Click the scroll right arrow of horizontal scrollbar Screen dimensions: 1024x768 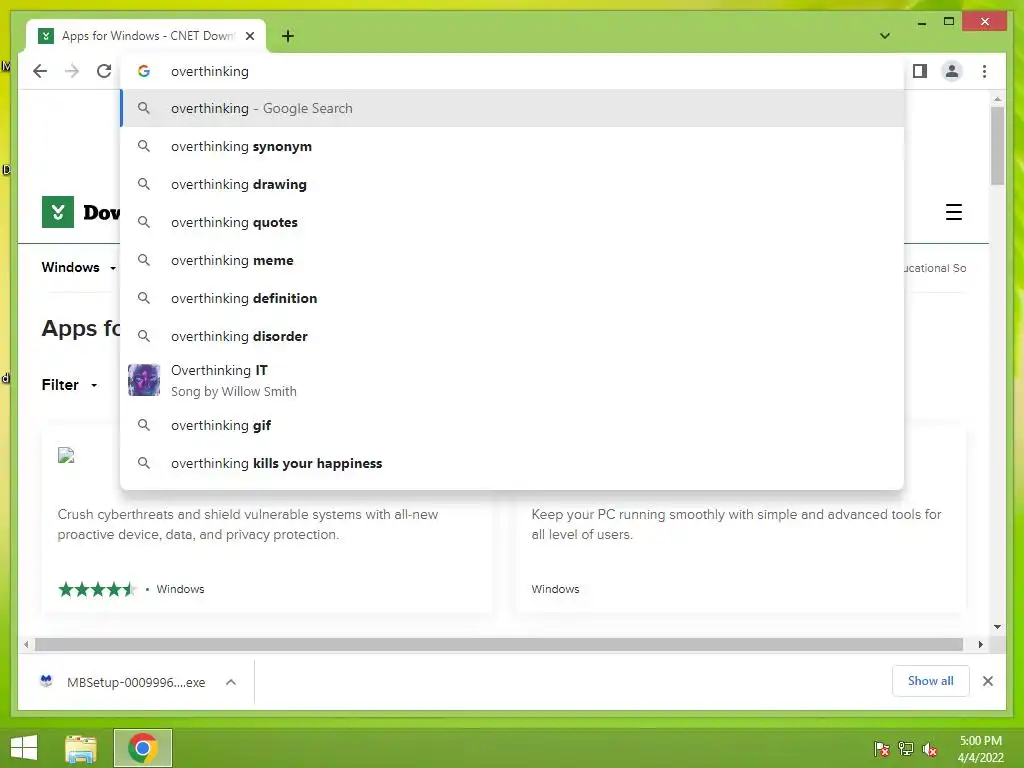[x=980, y=645]
